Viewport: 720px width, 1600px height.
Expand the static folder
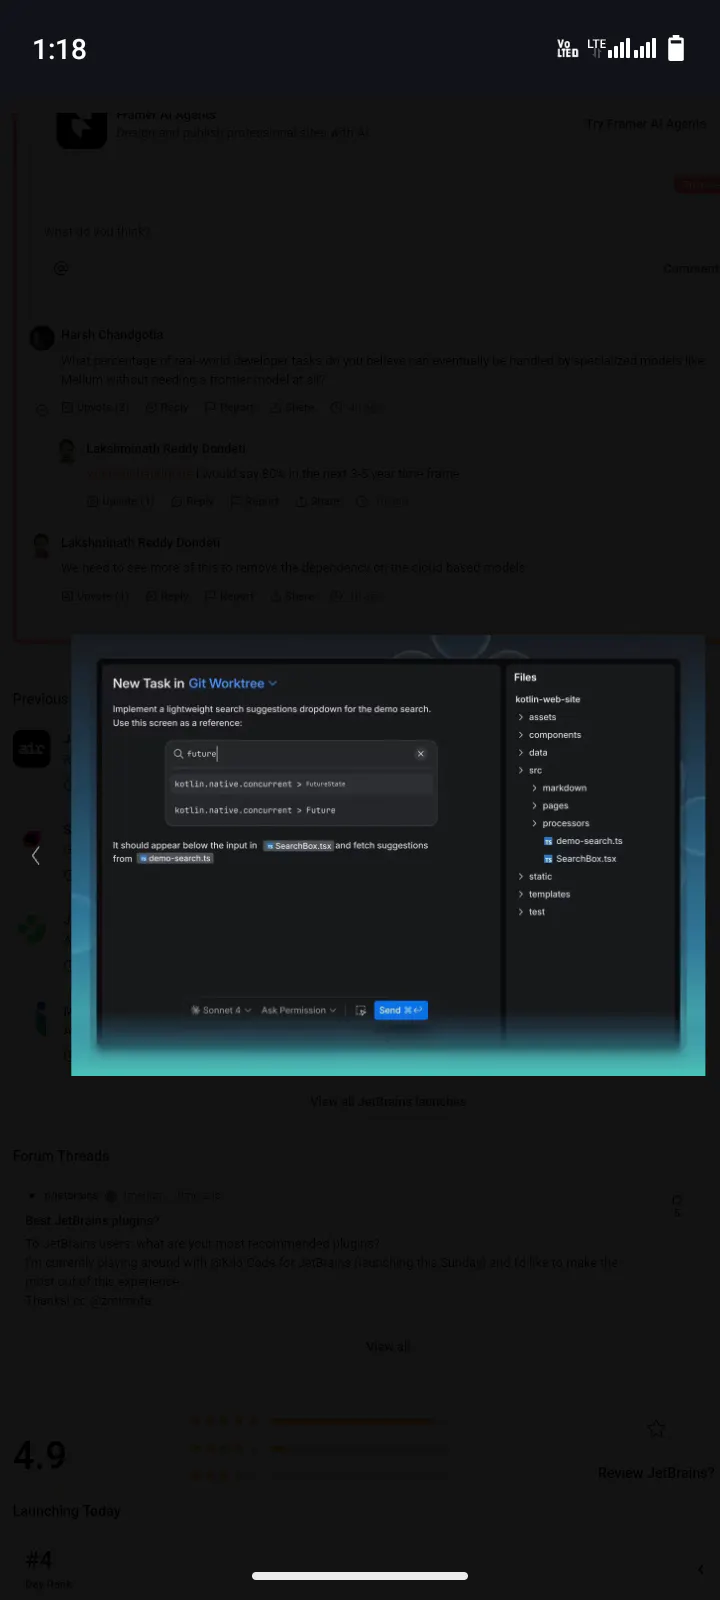[534, 876]
